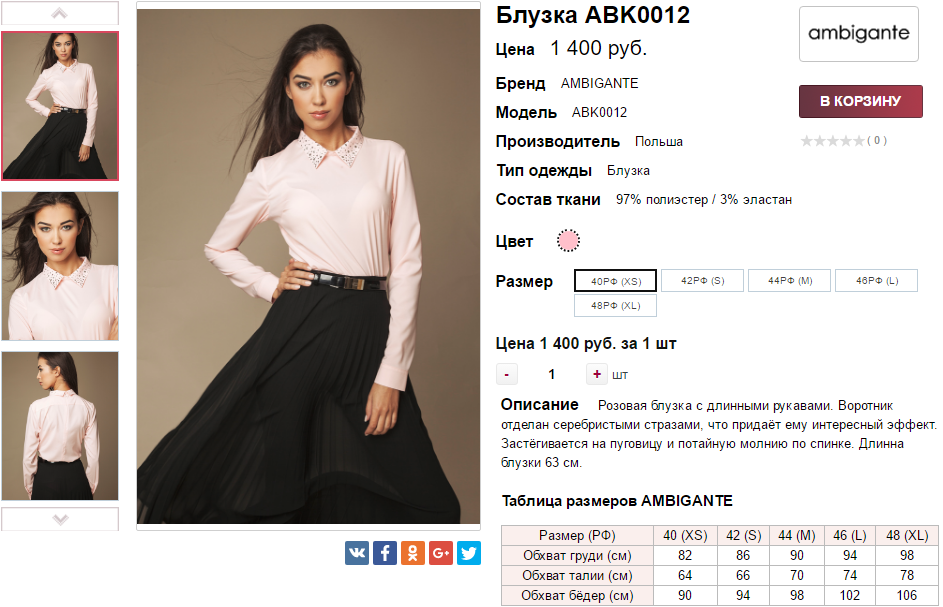This screenshot has height=607, width=943.
Task: Decrease quantity with minus button
Action: click(506, 374)
